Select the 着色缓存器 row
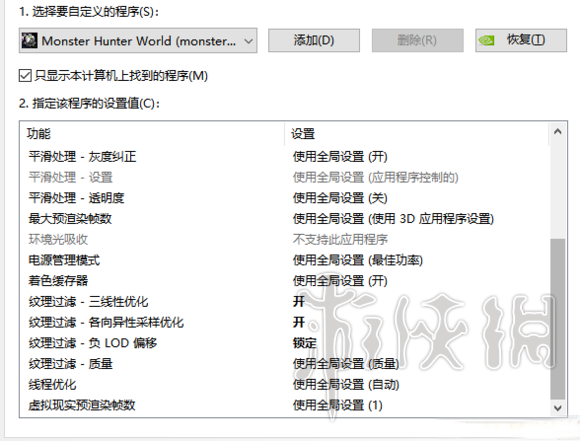This screenshot has width=580, height=441. [x=285, y=281]
